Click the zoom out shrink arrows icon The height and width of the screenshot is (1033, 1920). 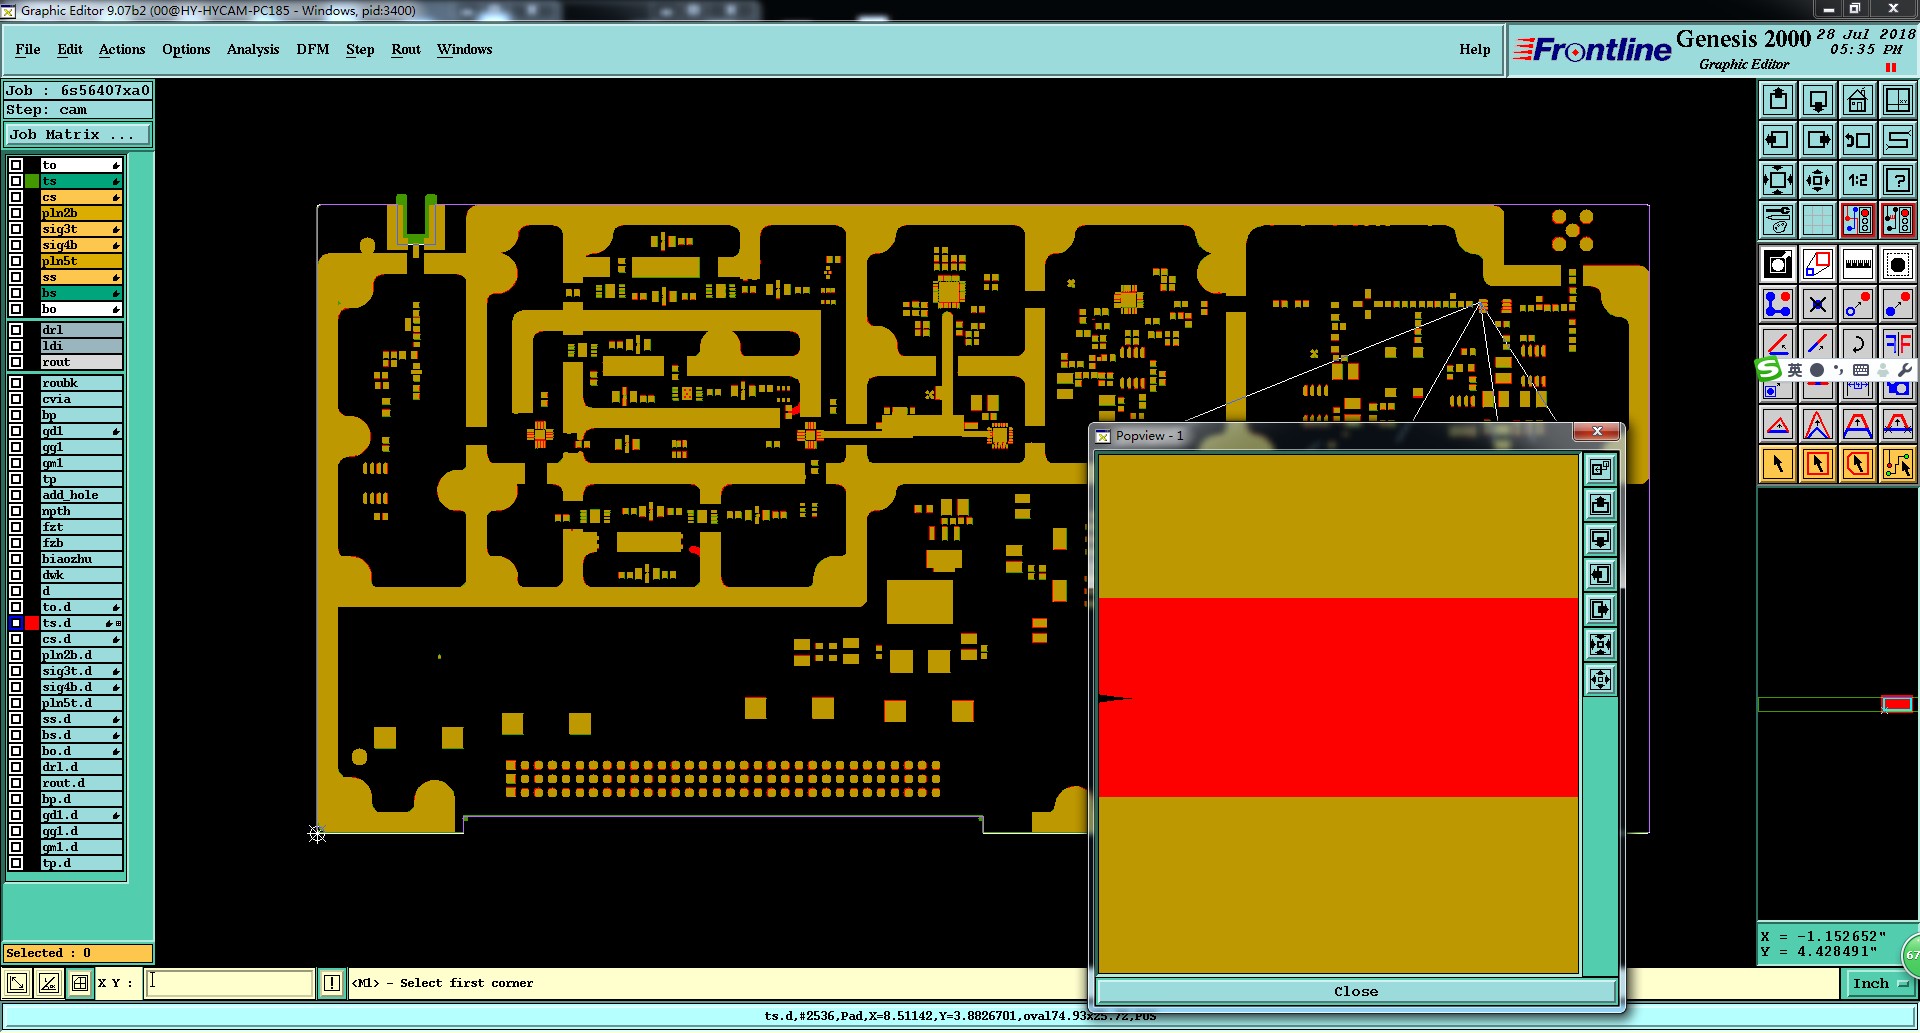click(1818, 180)
